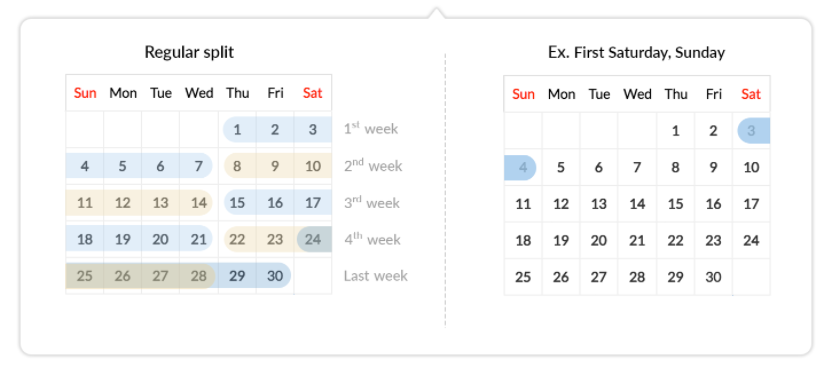Click 'Ex. First Saturday, Sunday' heading
This screenshot has height=368, width=826.
click(636, 52)
